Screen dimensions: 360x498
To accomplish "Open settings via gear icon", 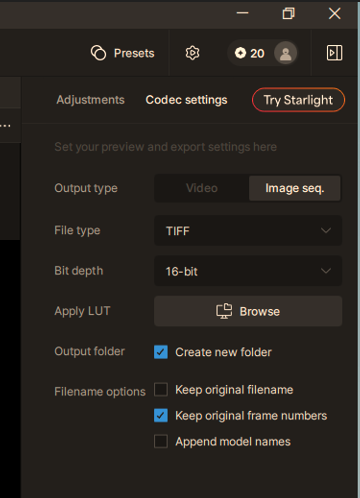I will (x=192, y=53).
